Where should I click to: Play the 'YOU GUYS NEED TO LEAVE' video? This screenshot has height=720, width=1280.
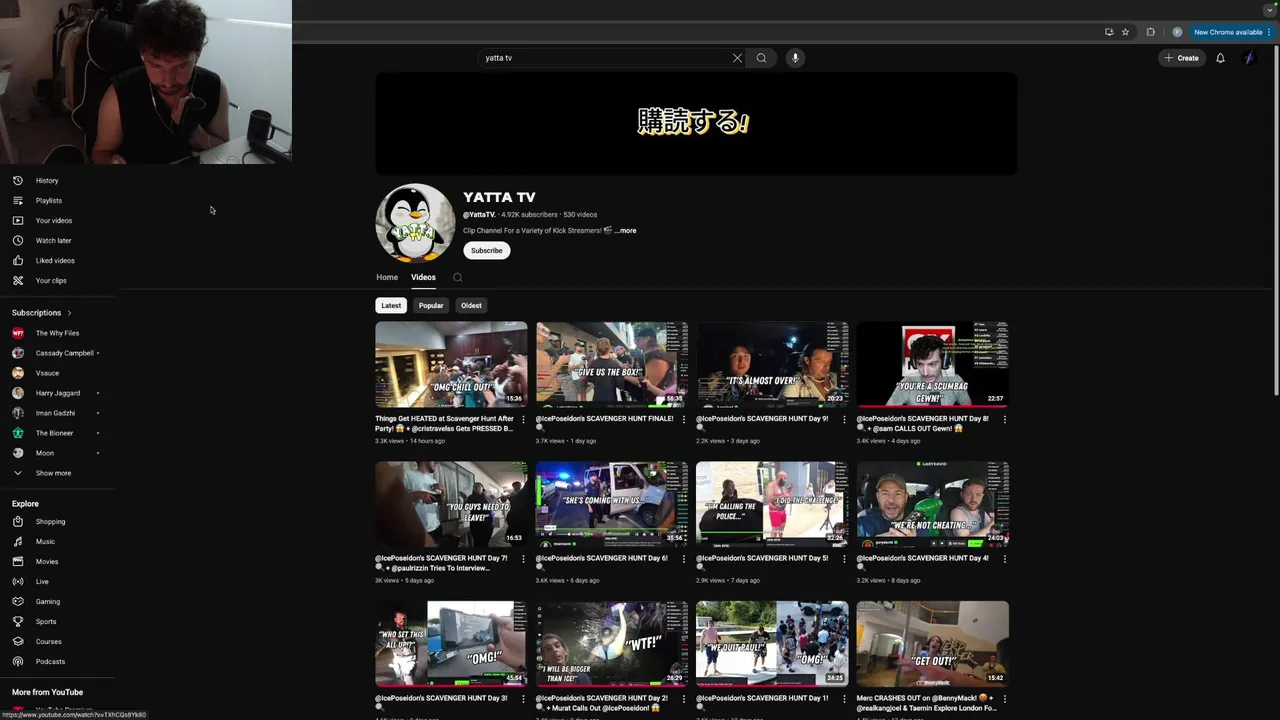tap(451, 504)
